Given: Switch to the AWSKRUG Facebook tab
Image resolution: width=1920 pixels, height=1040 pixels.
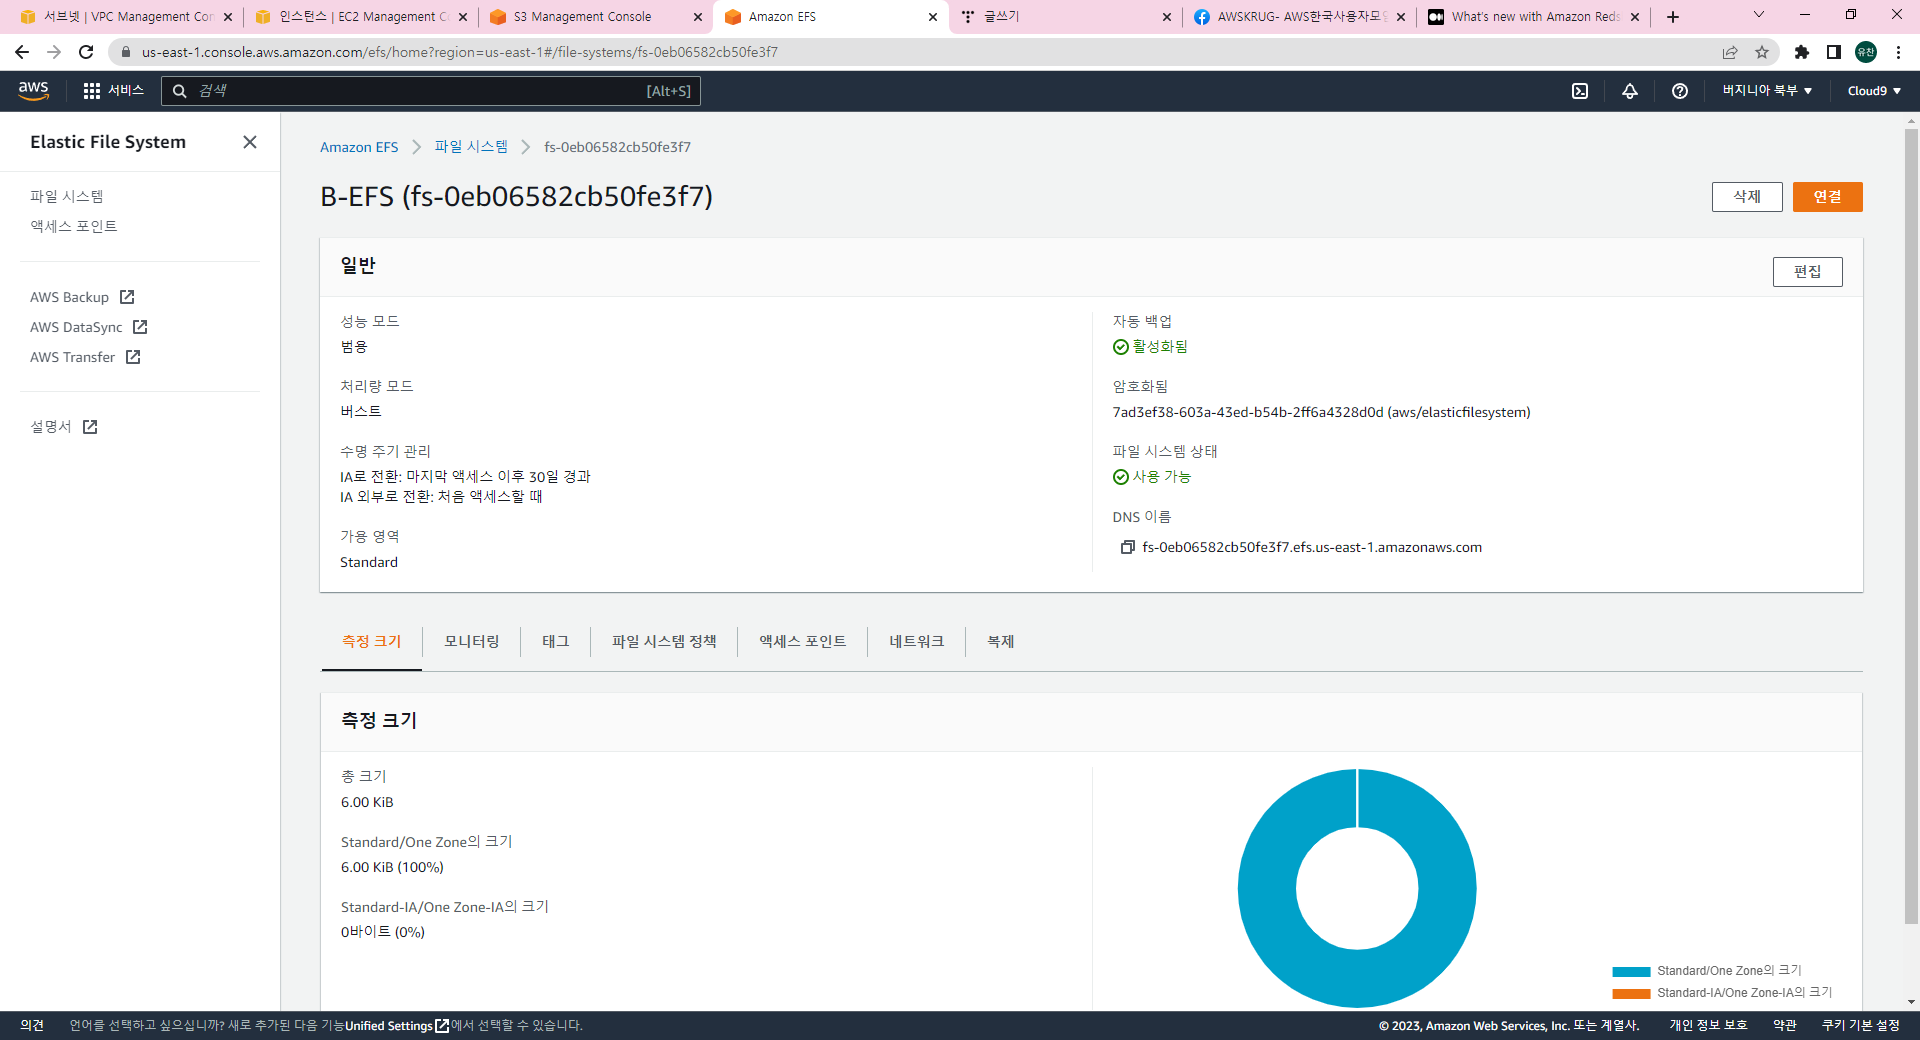Looking at the screenshot, I should [x=1300, y=17].
